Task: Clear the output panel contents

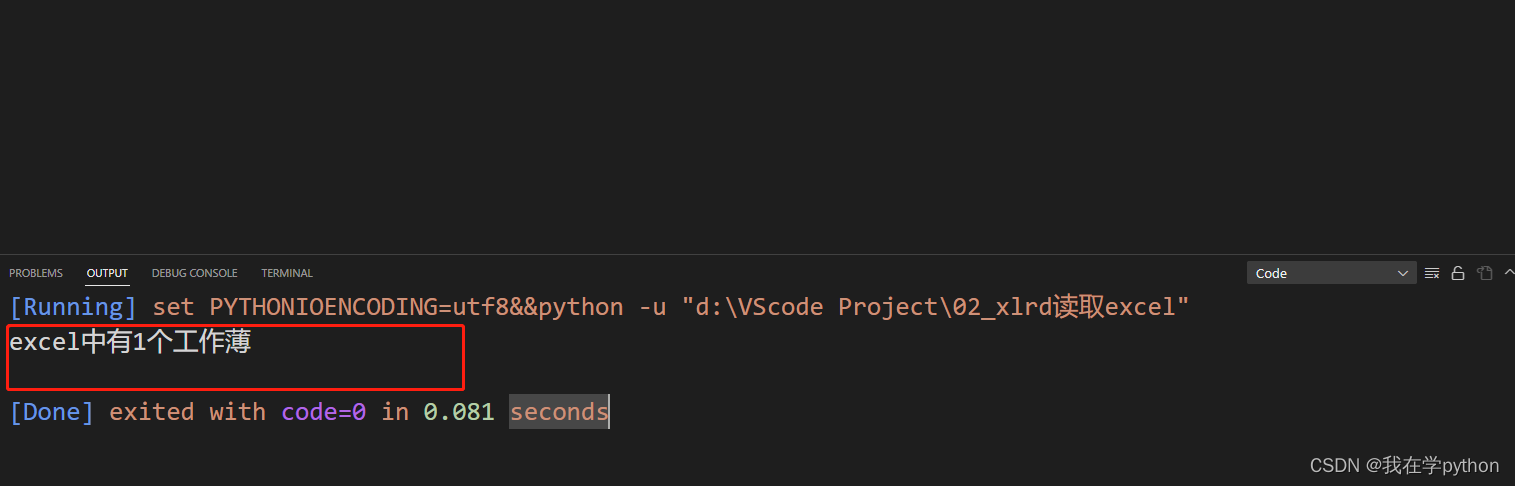Action: (x=1432, y=273)
